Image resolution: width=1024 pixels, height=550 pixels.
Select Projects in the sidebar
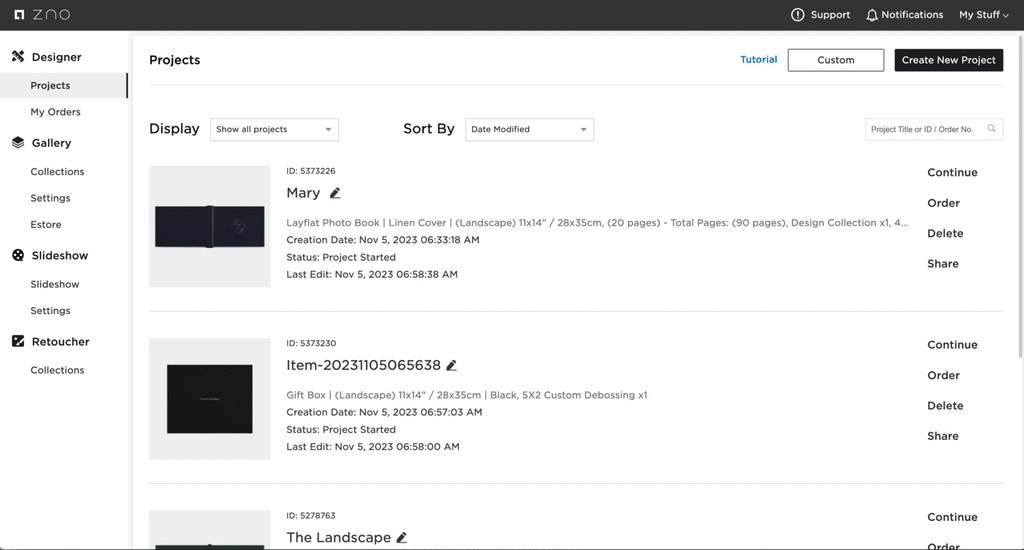(x=63, y=86)
